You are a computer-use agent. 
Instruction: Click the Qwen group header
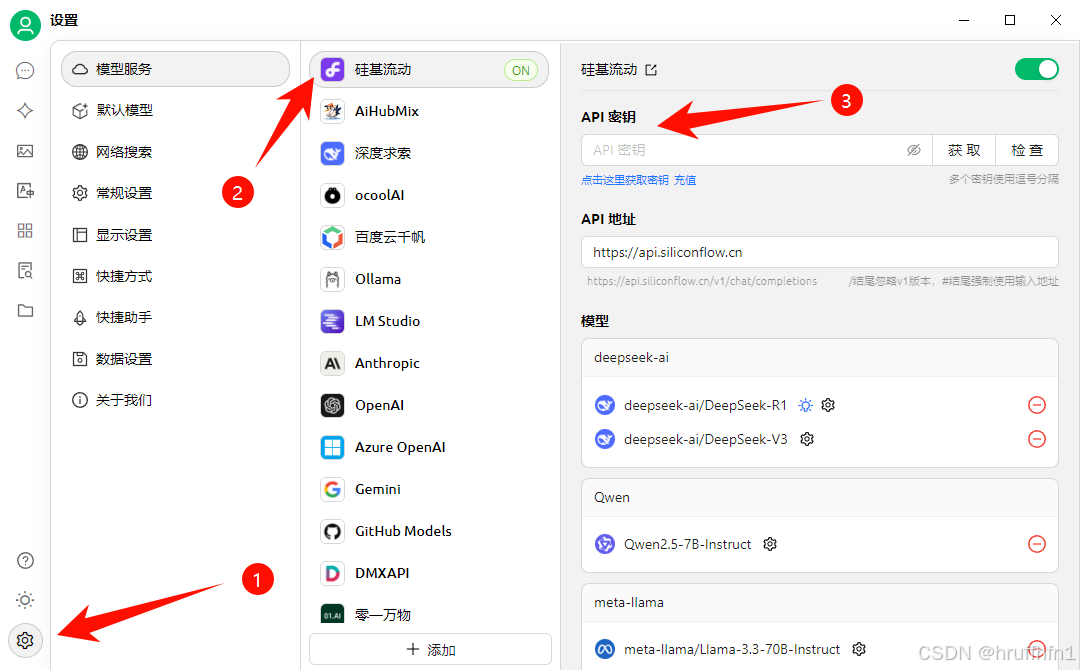click(x=820, y=497)
